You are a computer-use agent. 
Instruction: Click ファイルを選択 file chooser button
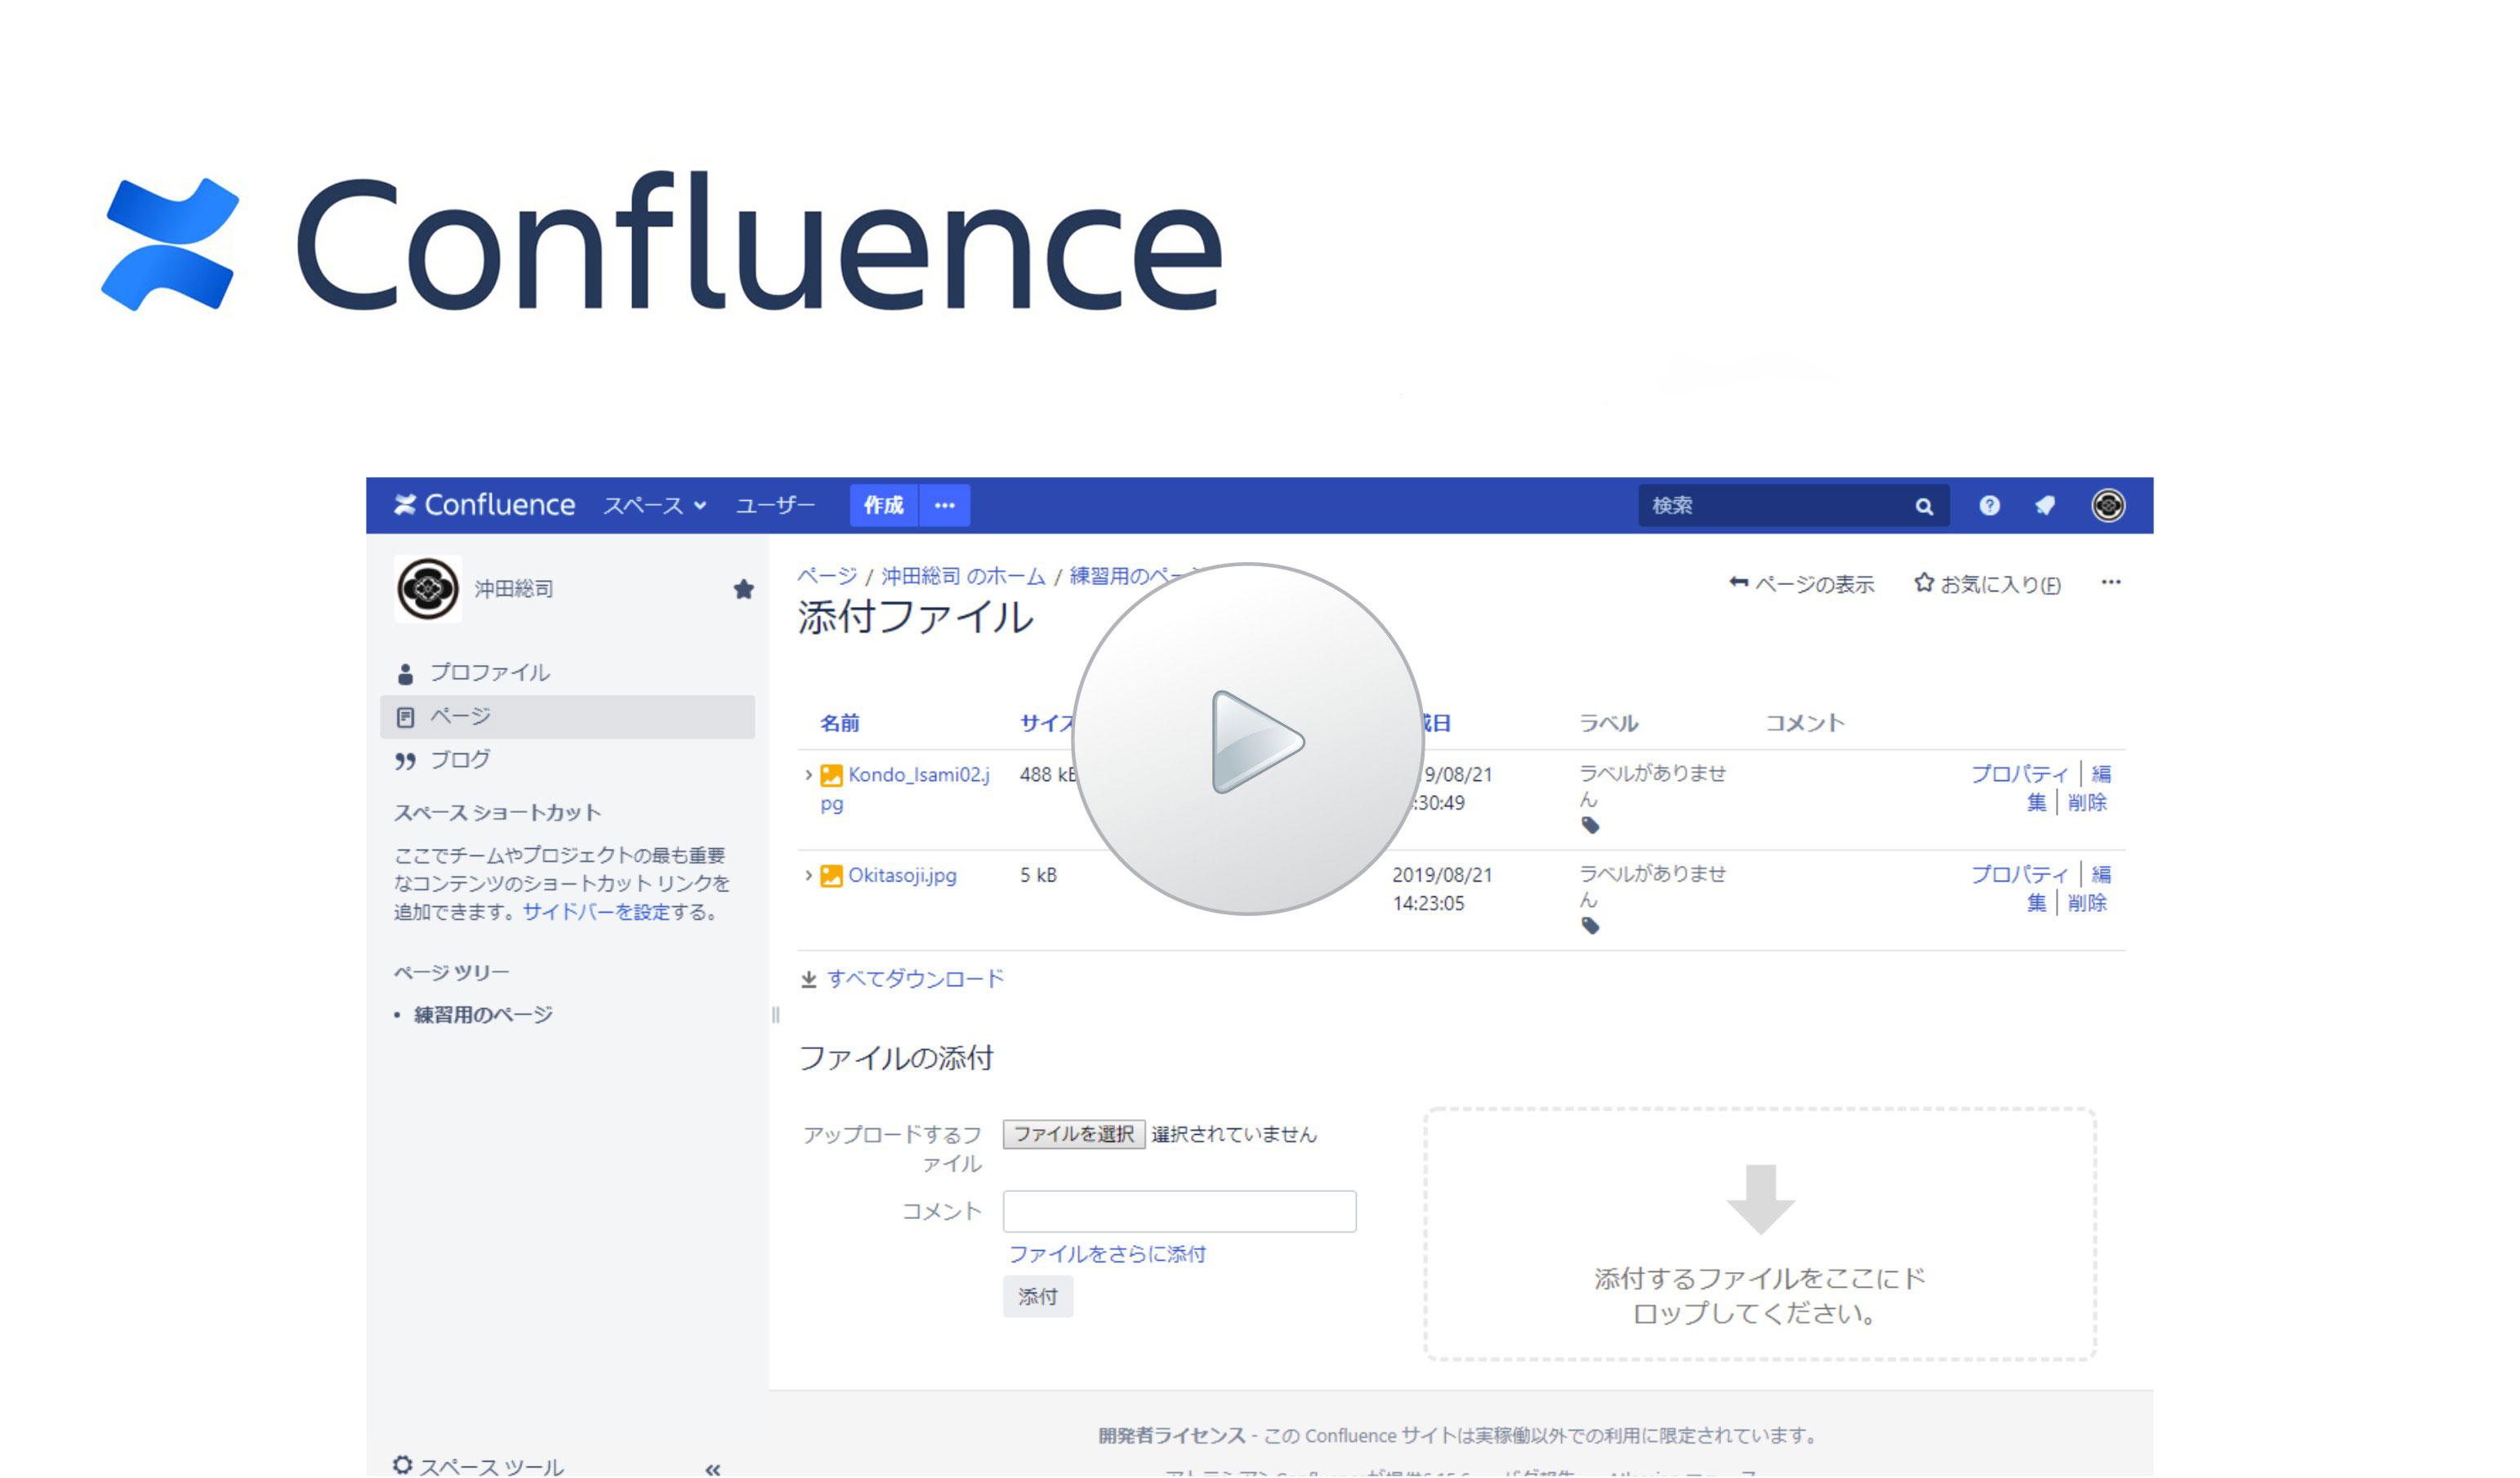1074,1134
